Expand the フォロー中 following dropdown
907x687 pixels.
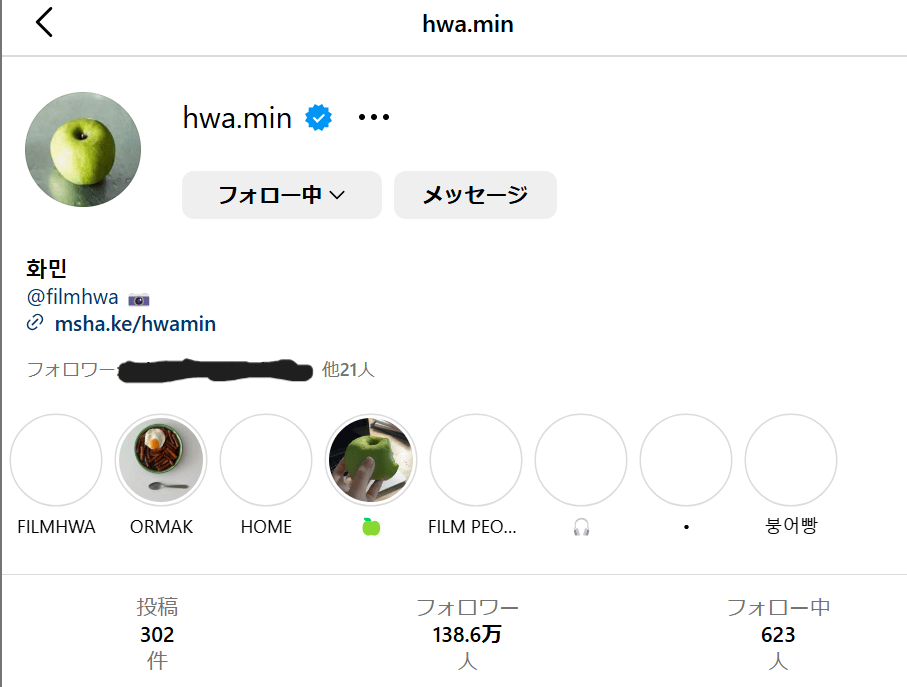click(281, 195)
